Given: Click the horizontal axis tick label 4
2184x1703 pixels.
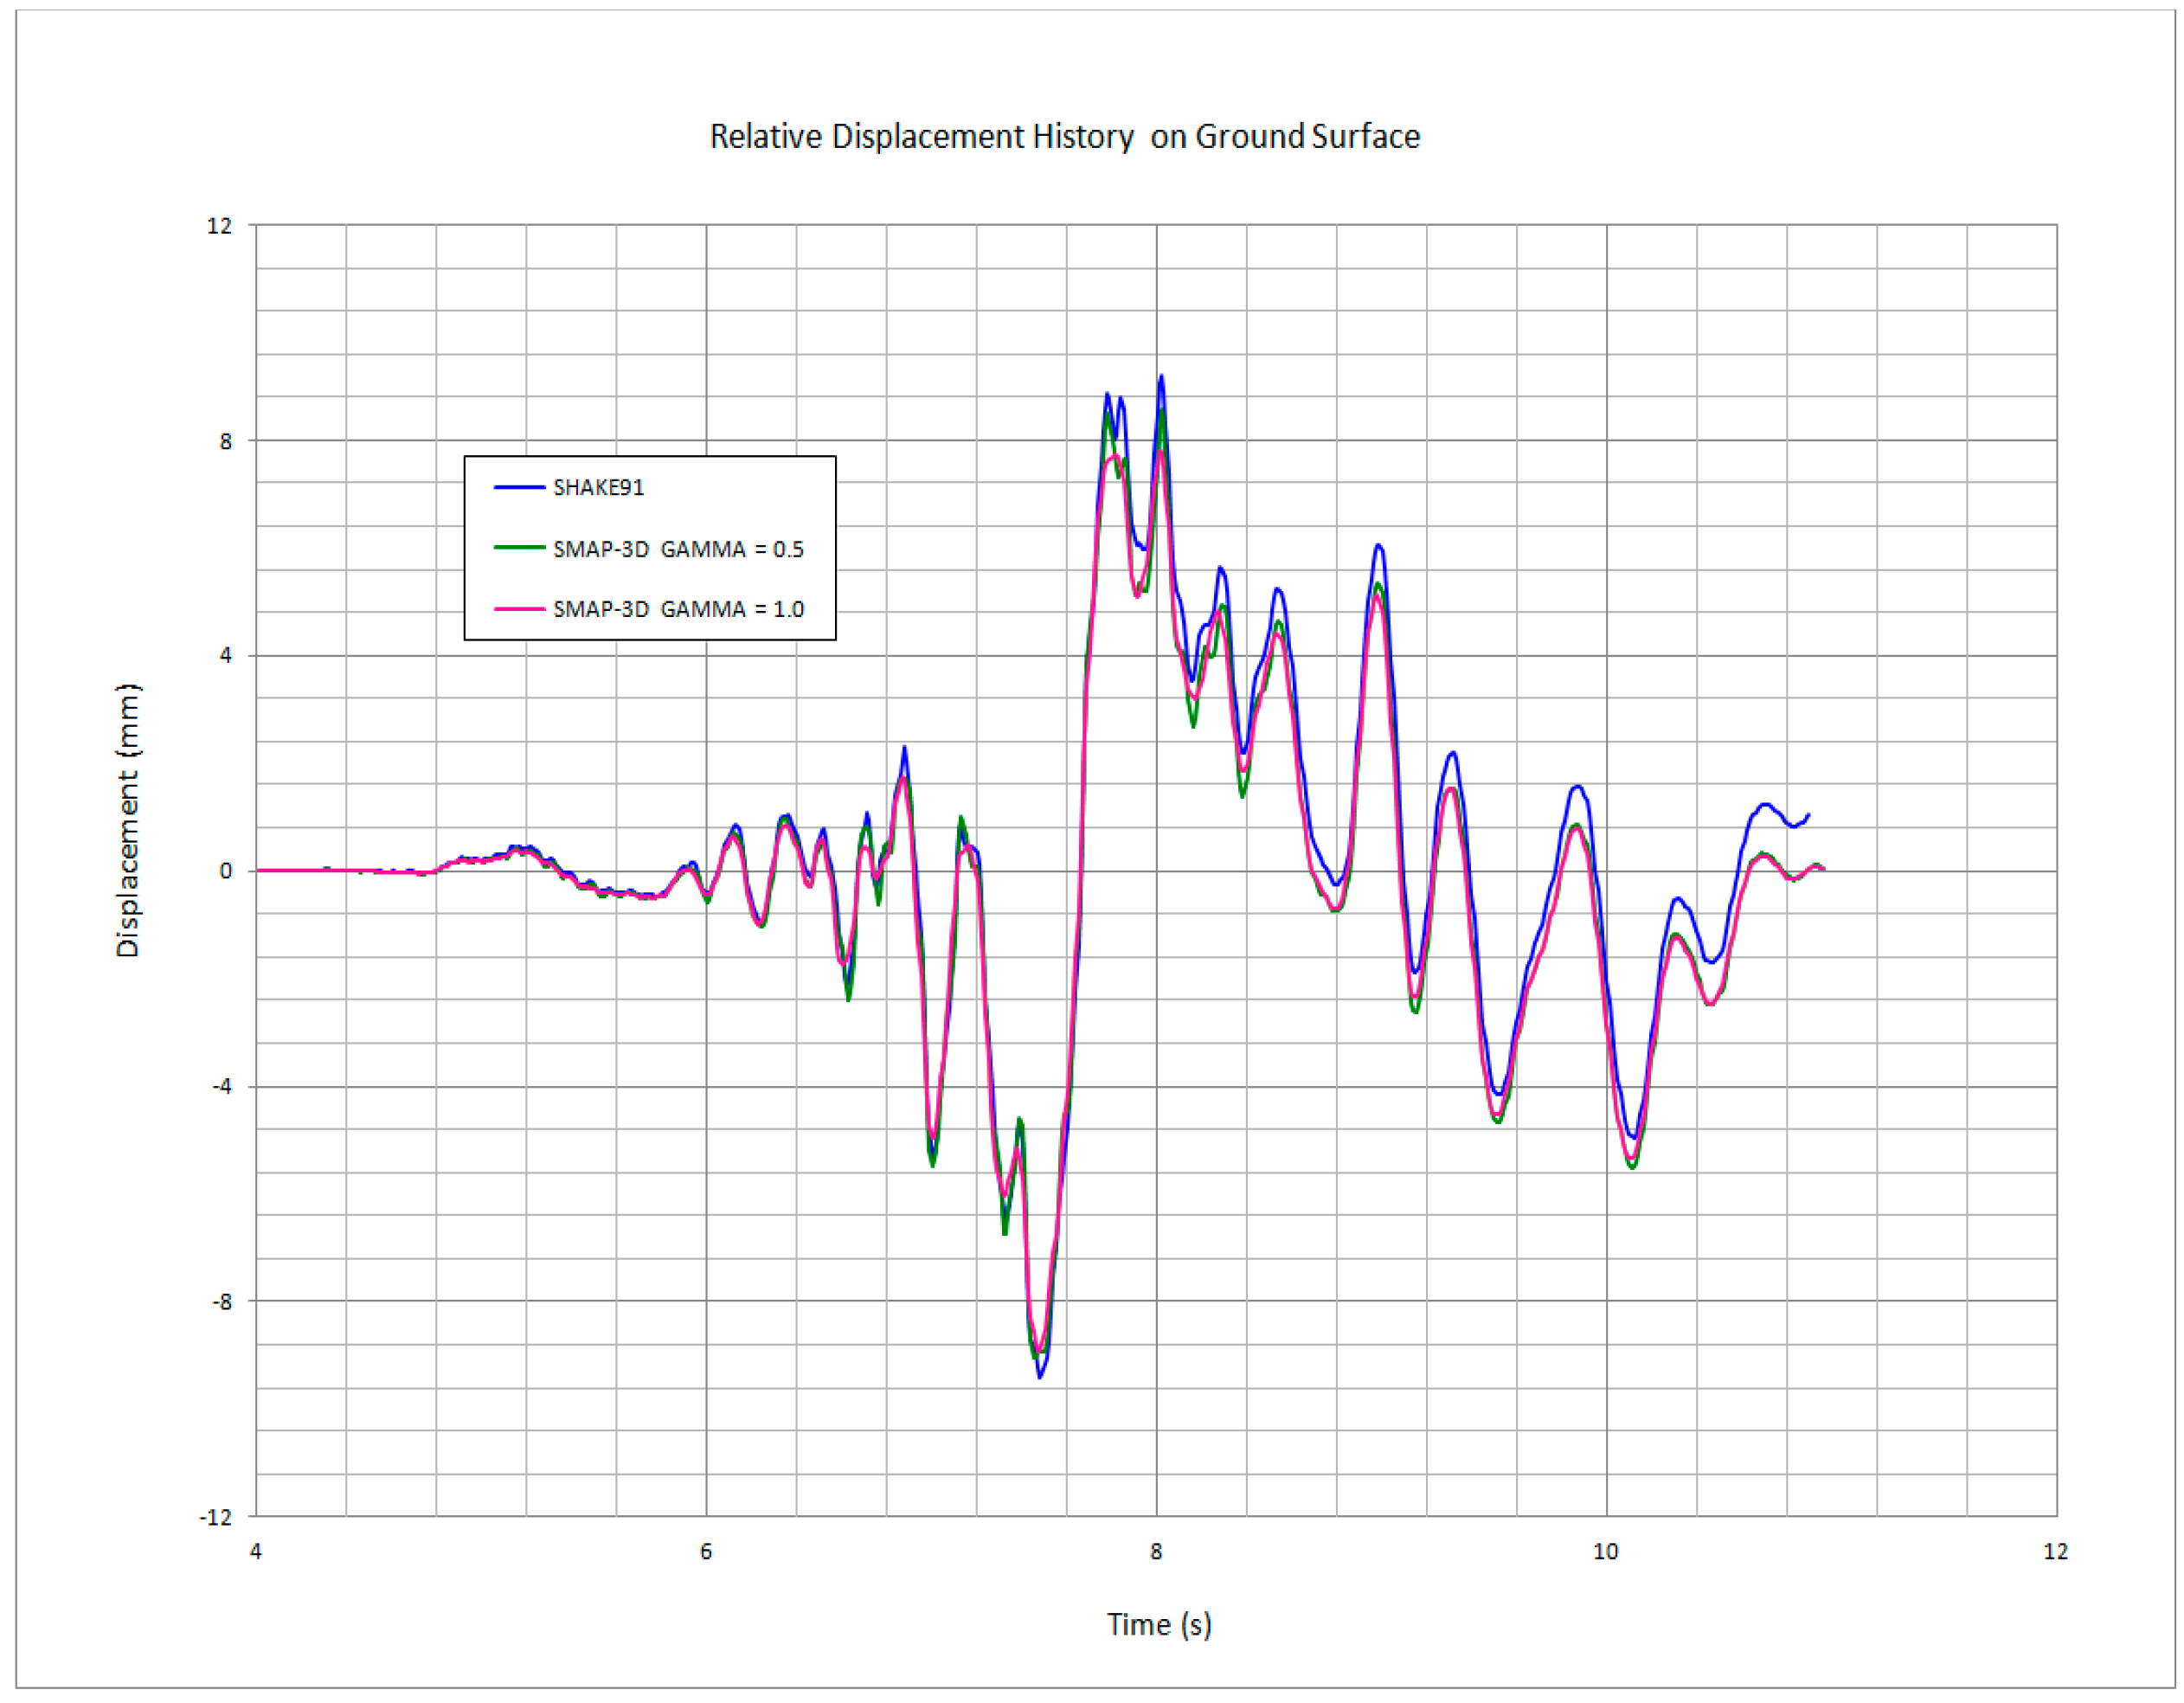Looking at the screenshot, I should tap(256, 1551).
